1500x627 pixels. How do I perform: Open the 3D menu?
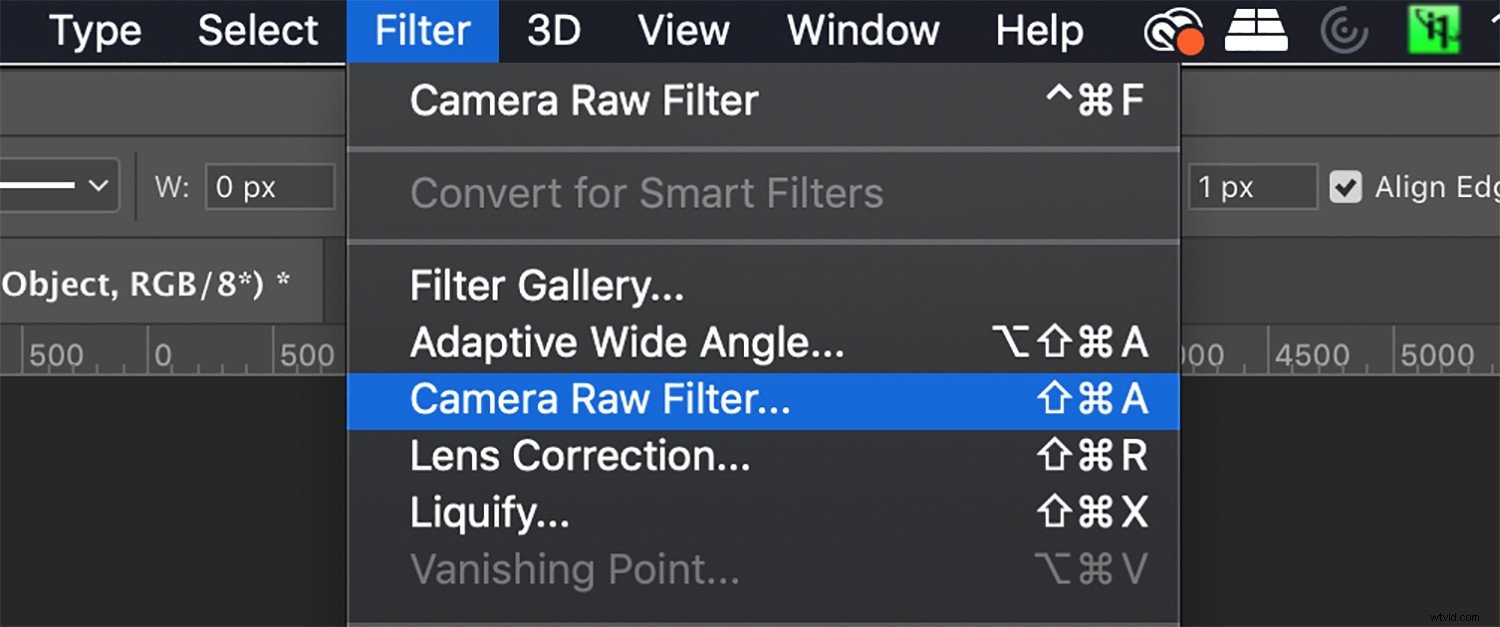551,30
